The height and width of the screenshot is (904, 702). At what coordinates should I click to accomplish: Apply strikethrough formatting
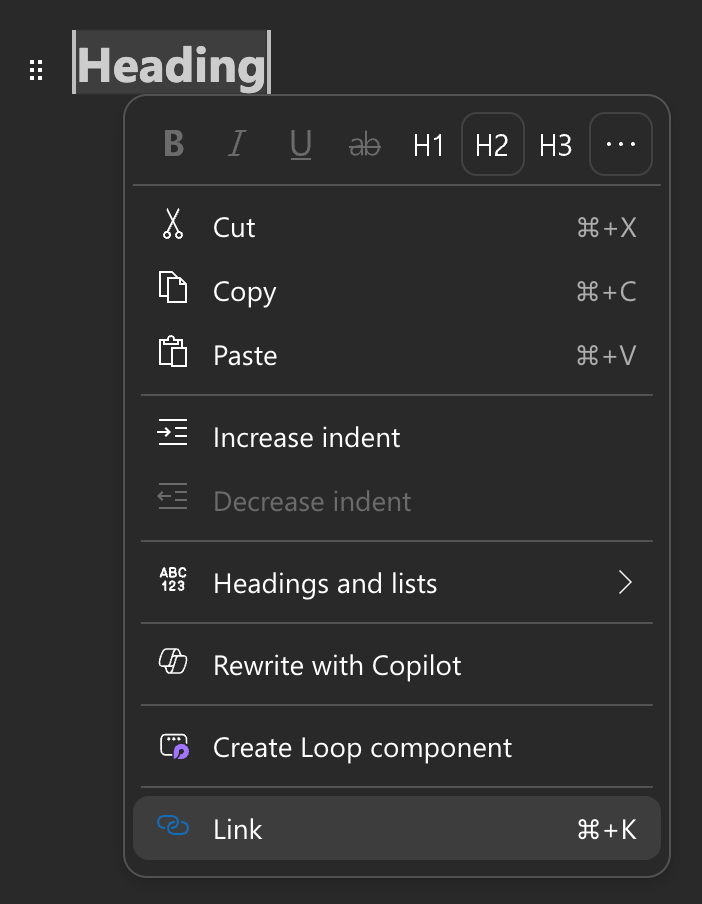[364, 144]
